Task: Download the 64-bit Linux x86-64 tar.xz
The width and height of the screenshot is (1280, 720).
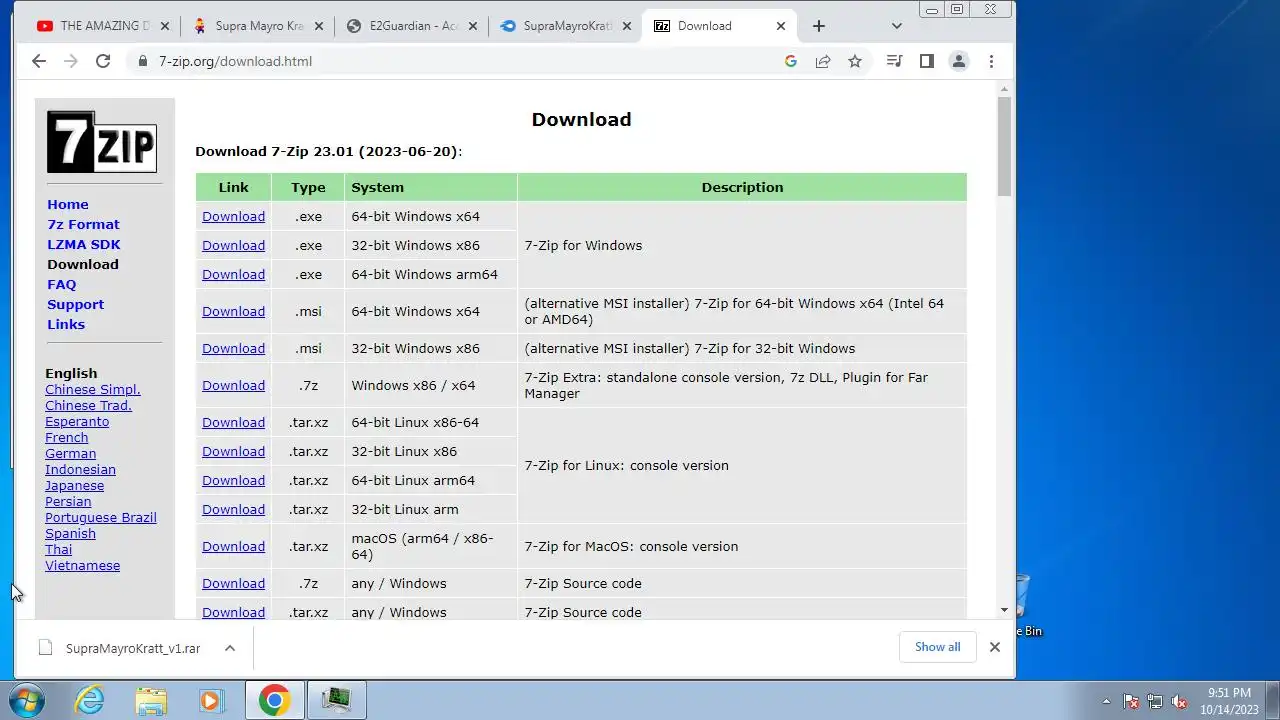Action: 233,422
